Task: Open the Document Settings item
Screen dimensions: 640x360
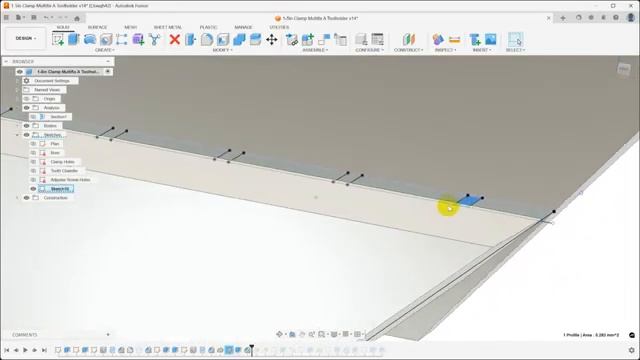Action: coord(51,81)
